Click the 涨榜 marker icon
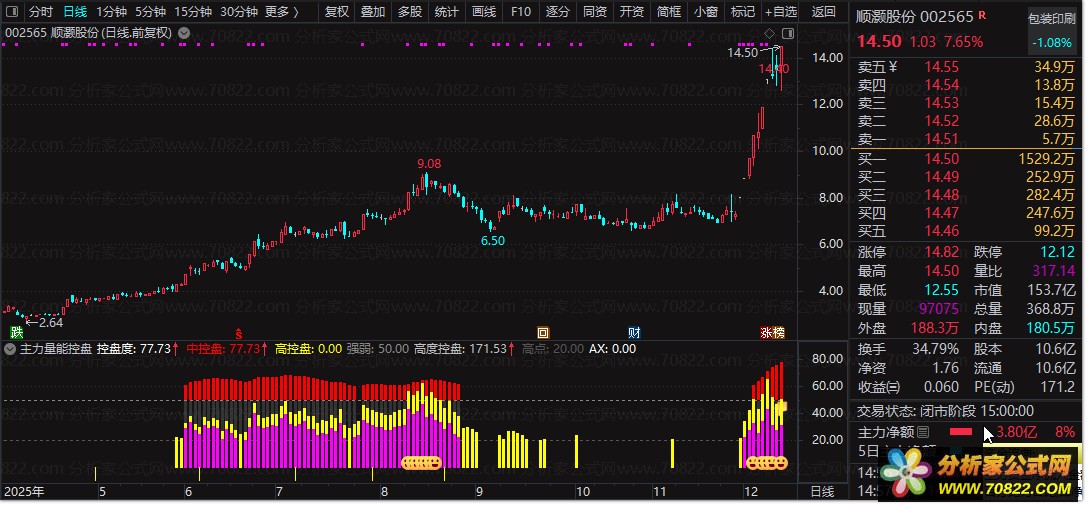 pyautogui.click(x=772, y=333)
